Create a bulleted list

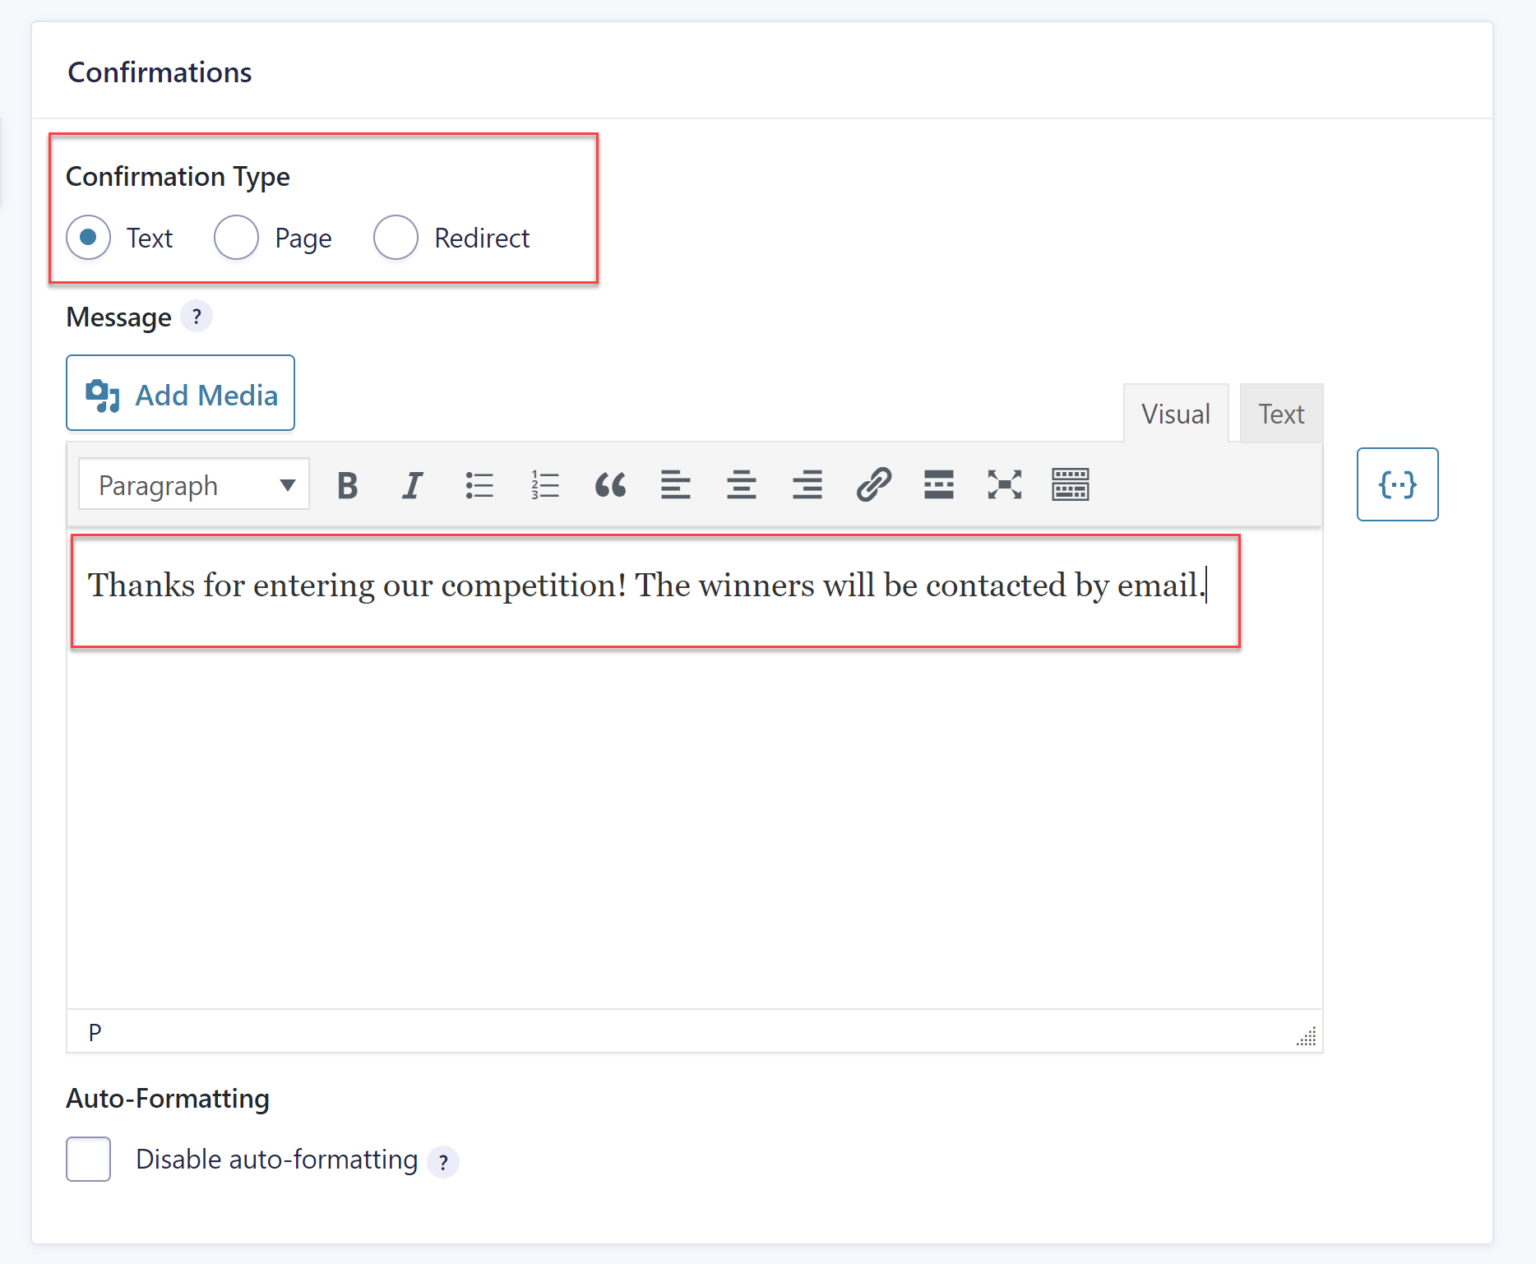coord(479,485)
